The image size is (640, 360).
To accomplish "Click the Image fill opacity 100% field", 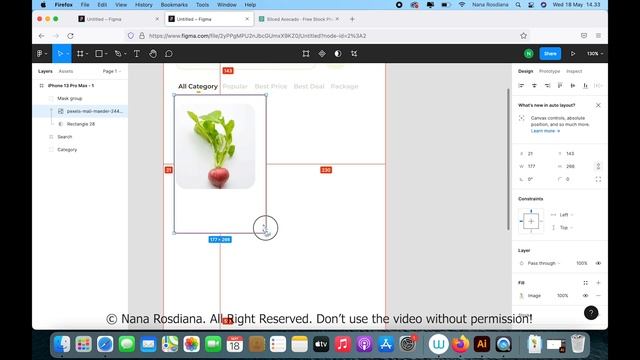I will 562,296.
